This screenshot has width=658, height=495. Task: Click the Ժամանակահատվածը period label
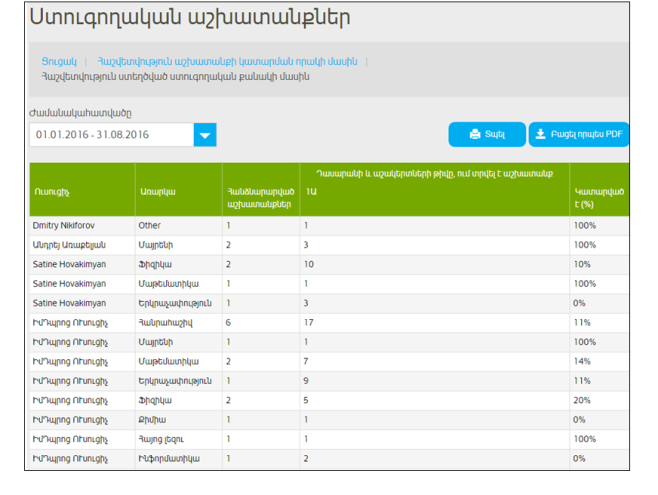tap(80, 113)
